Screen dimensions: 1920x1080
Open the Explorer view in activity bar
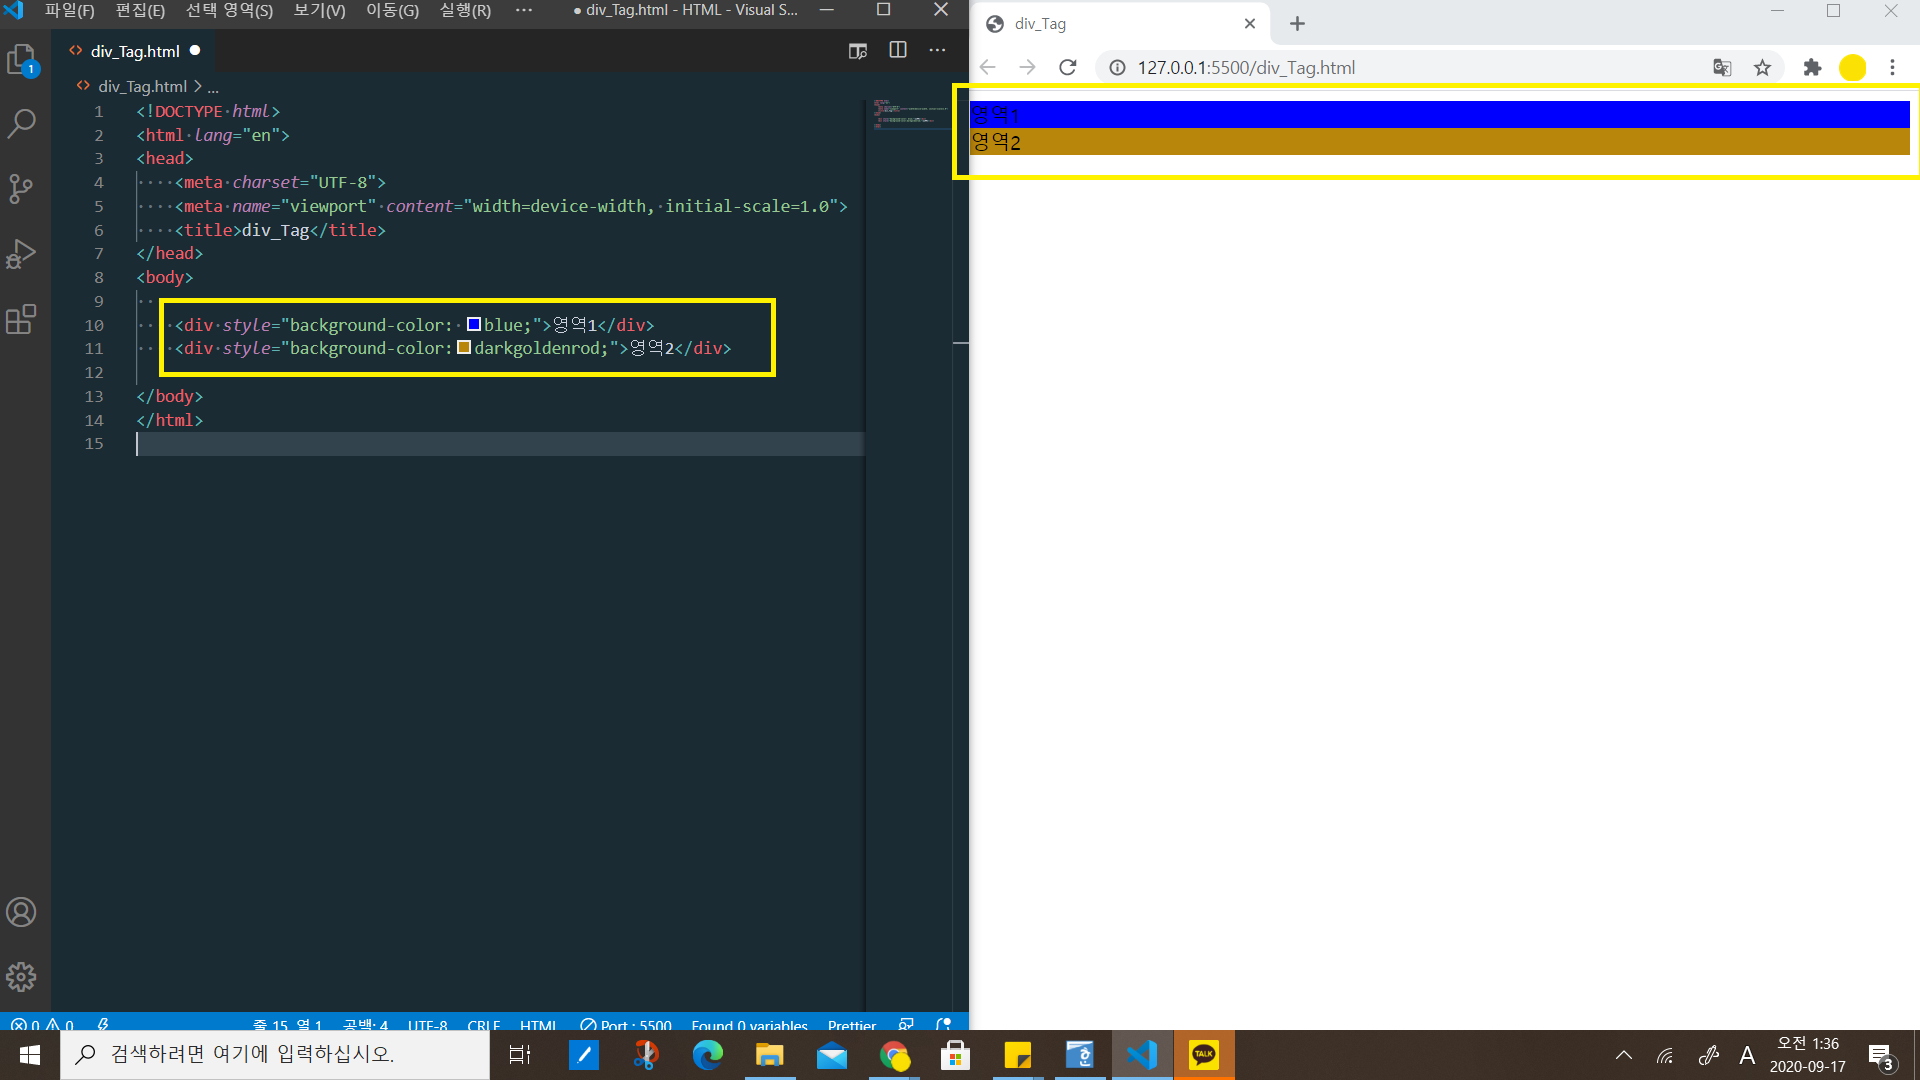[x=21, y=60]
